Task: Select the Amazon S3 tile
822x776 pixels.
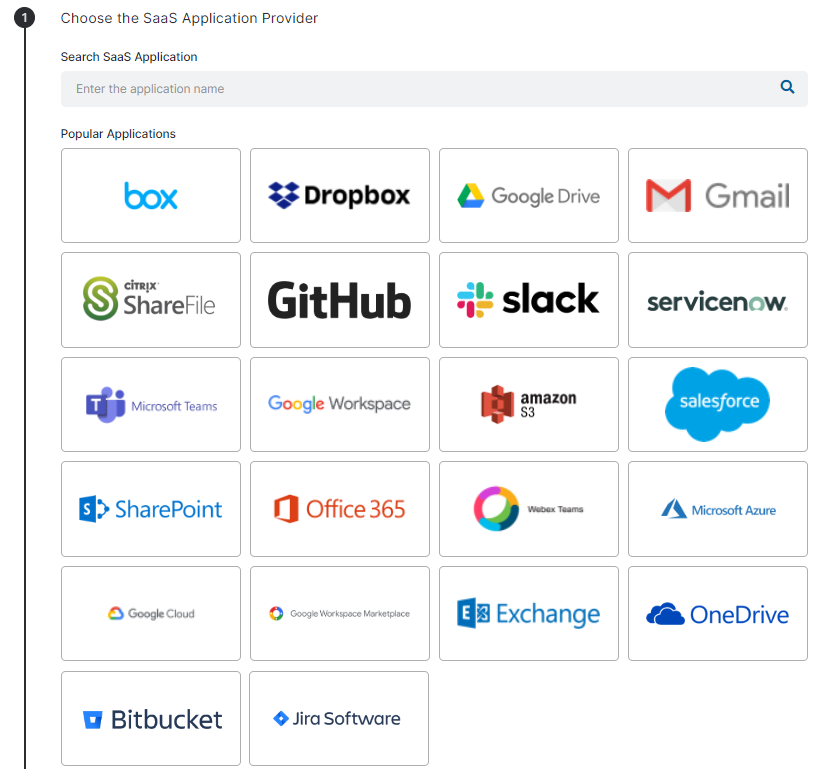Action: tap(529, 404)
